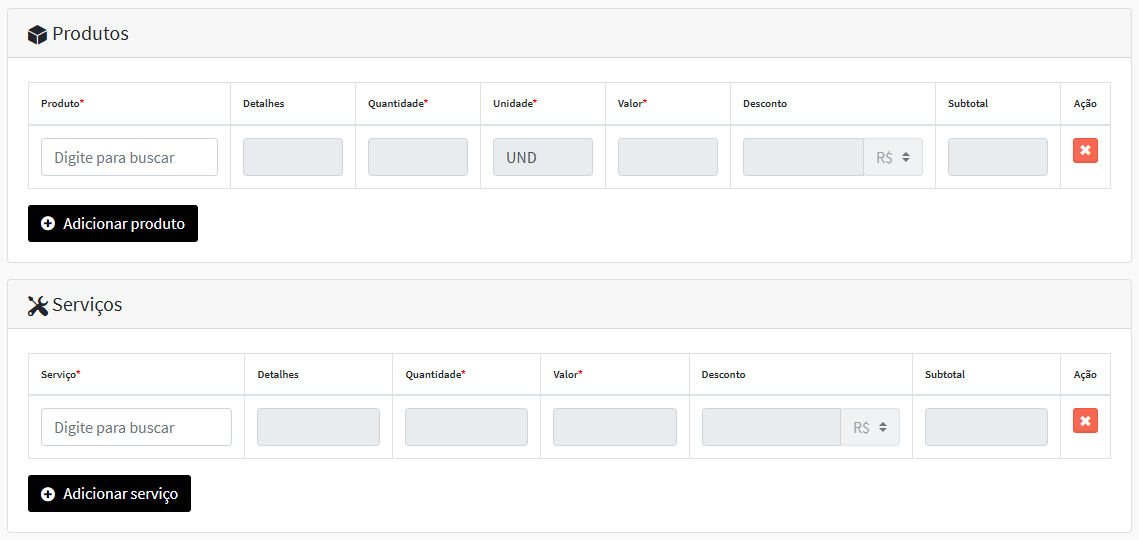The image size is (1139, 540).
Task: Click the Produtos box icon
Action: [38, 34]
